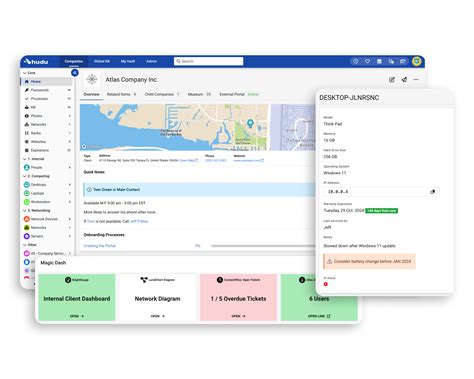This screenshot has height=379, width=474.
Task: Click the phone number link
Action: [x=216, y=161]
